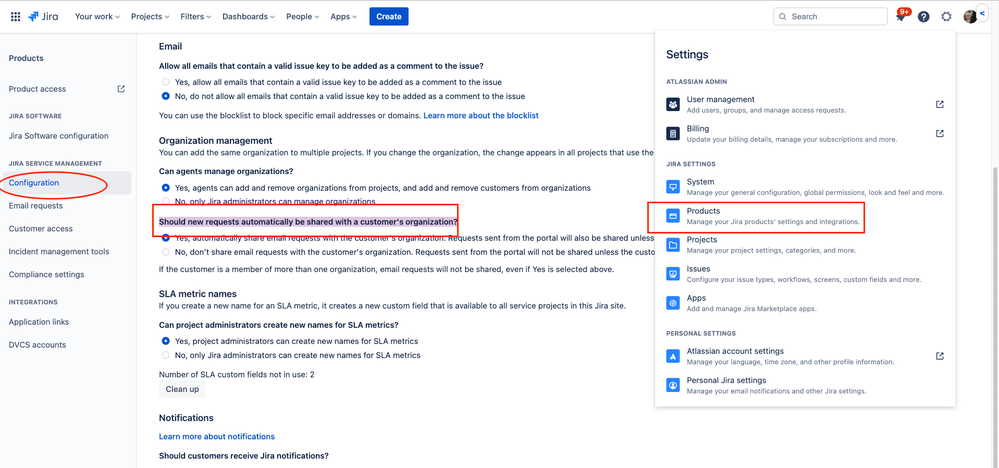The width and height of the screenshot is (999, 468).
Task: Click the Jira logo
Action: 43,17
